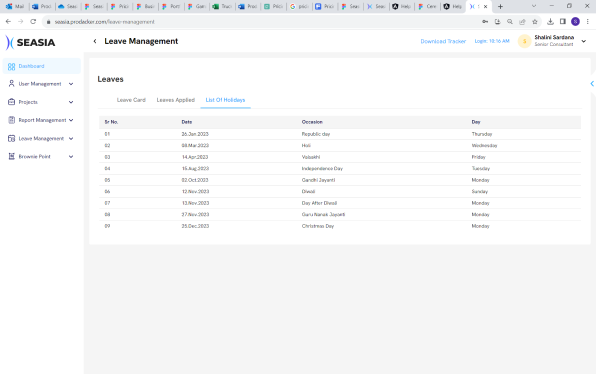Open Dashboard menu item
The height and width of the screenshot is (374, 596).
click(x=42, y=66)
